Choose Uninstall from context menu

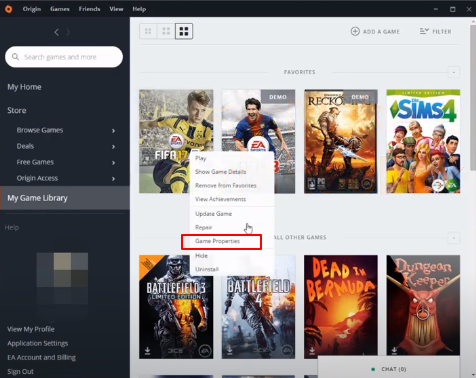(232, 269)
